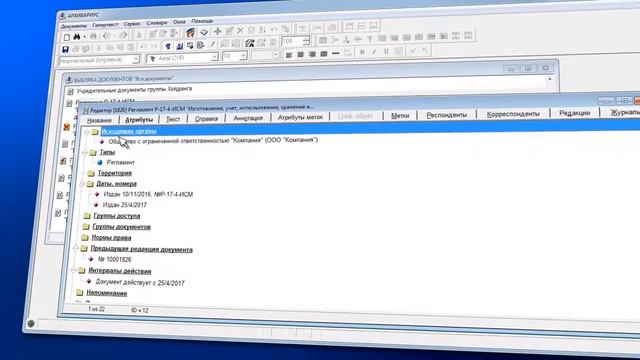Collapse the Исходящие органы tree node
The image size is (640, 360).
87,132
